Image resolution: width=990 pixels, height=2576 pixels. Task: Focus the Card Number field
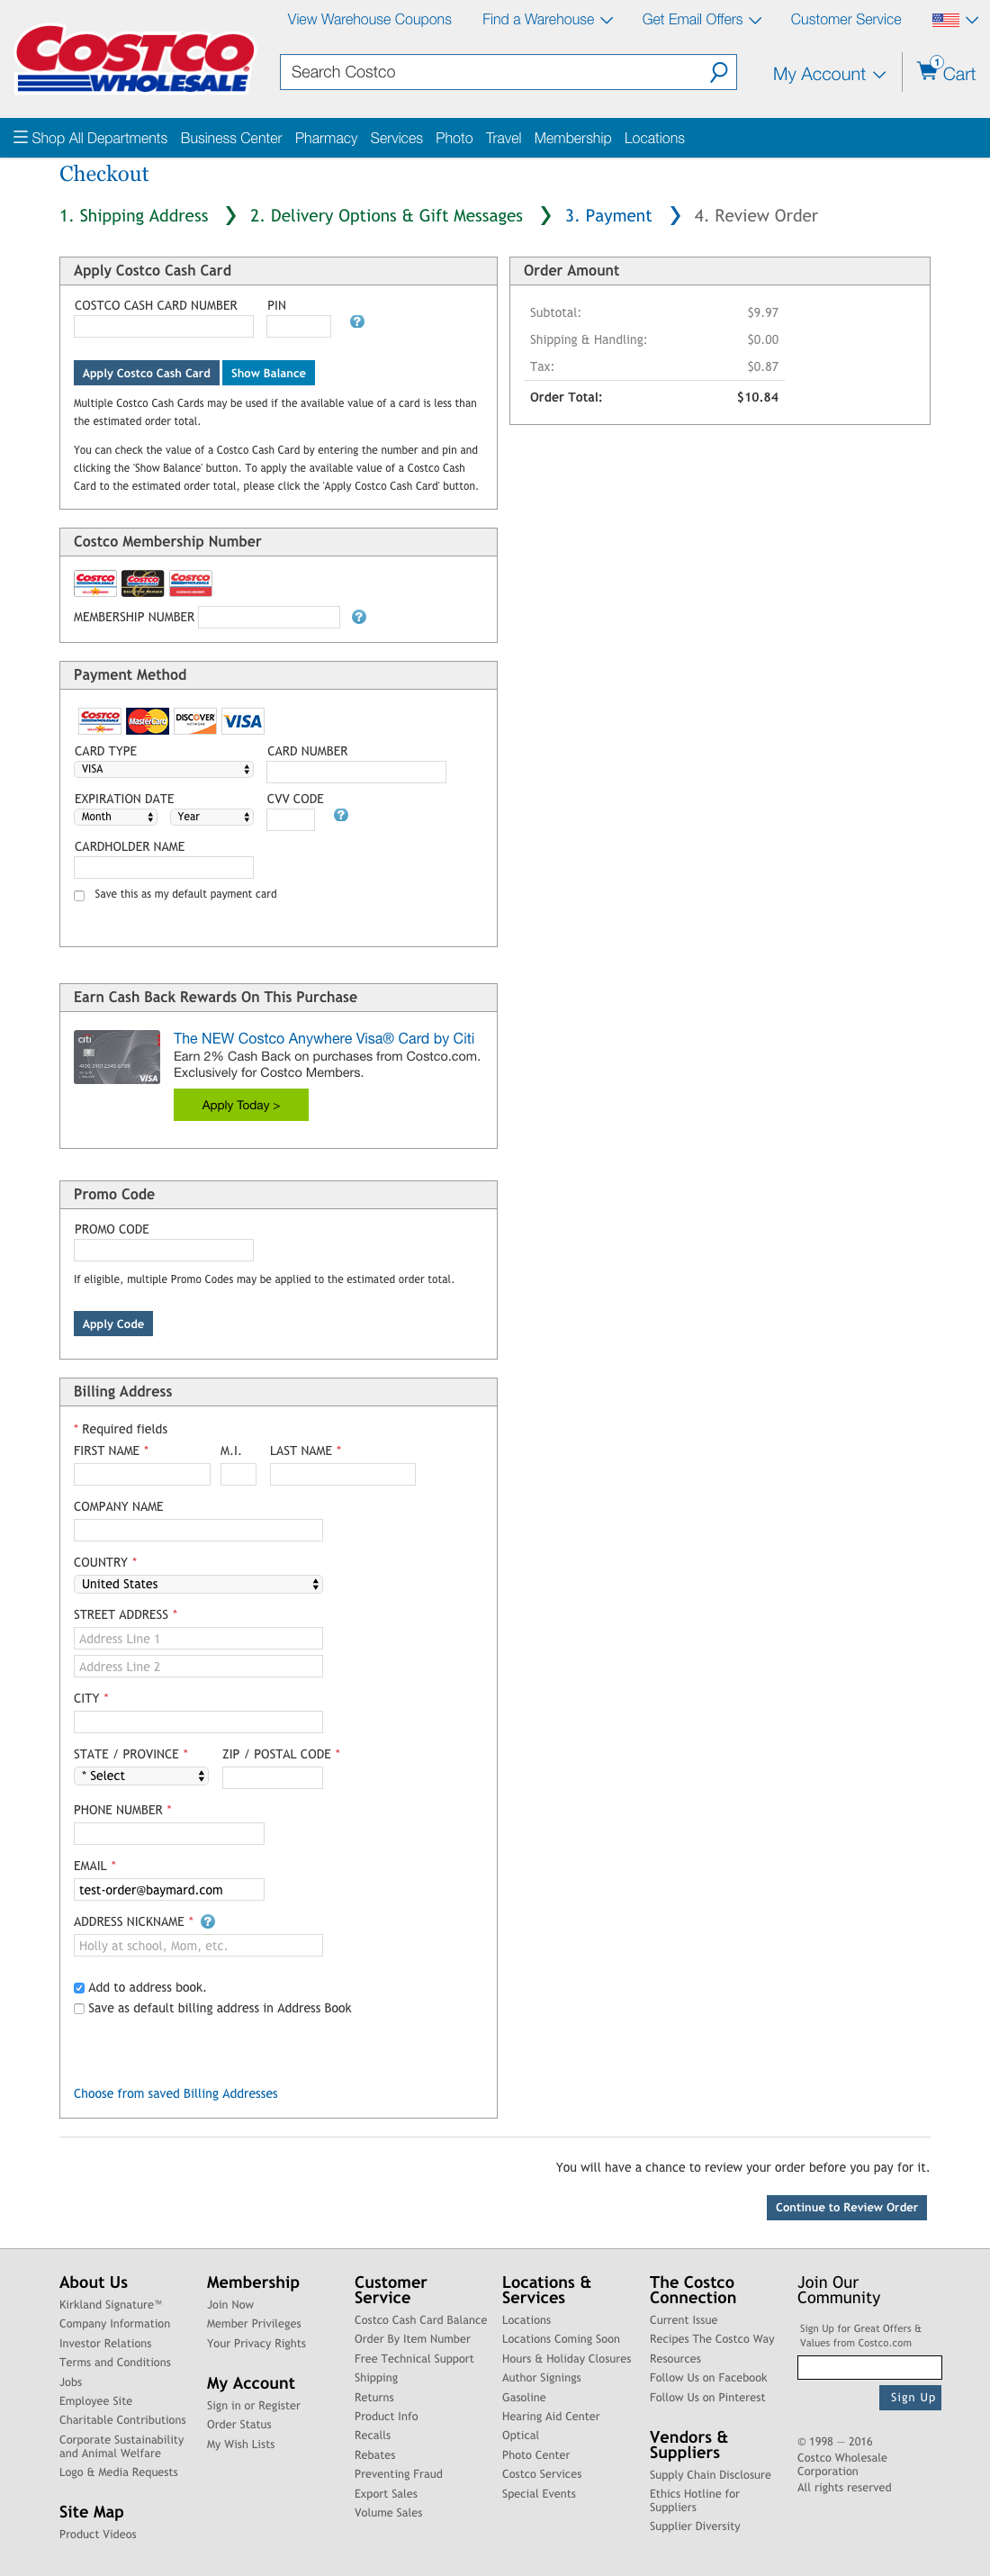(356, 772)
